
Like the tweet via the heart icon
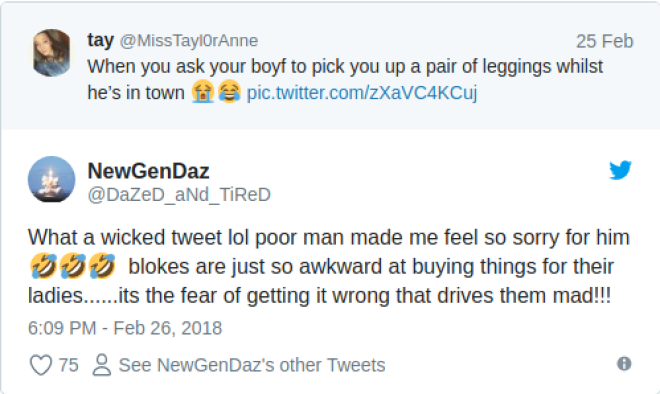click(x=41, y=365)
